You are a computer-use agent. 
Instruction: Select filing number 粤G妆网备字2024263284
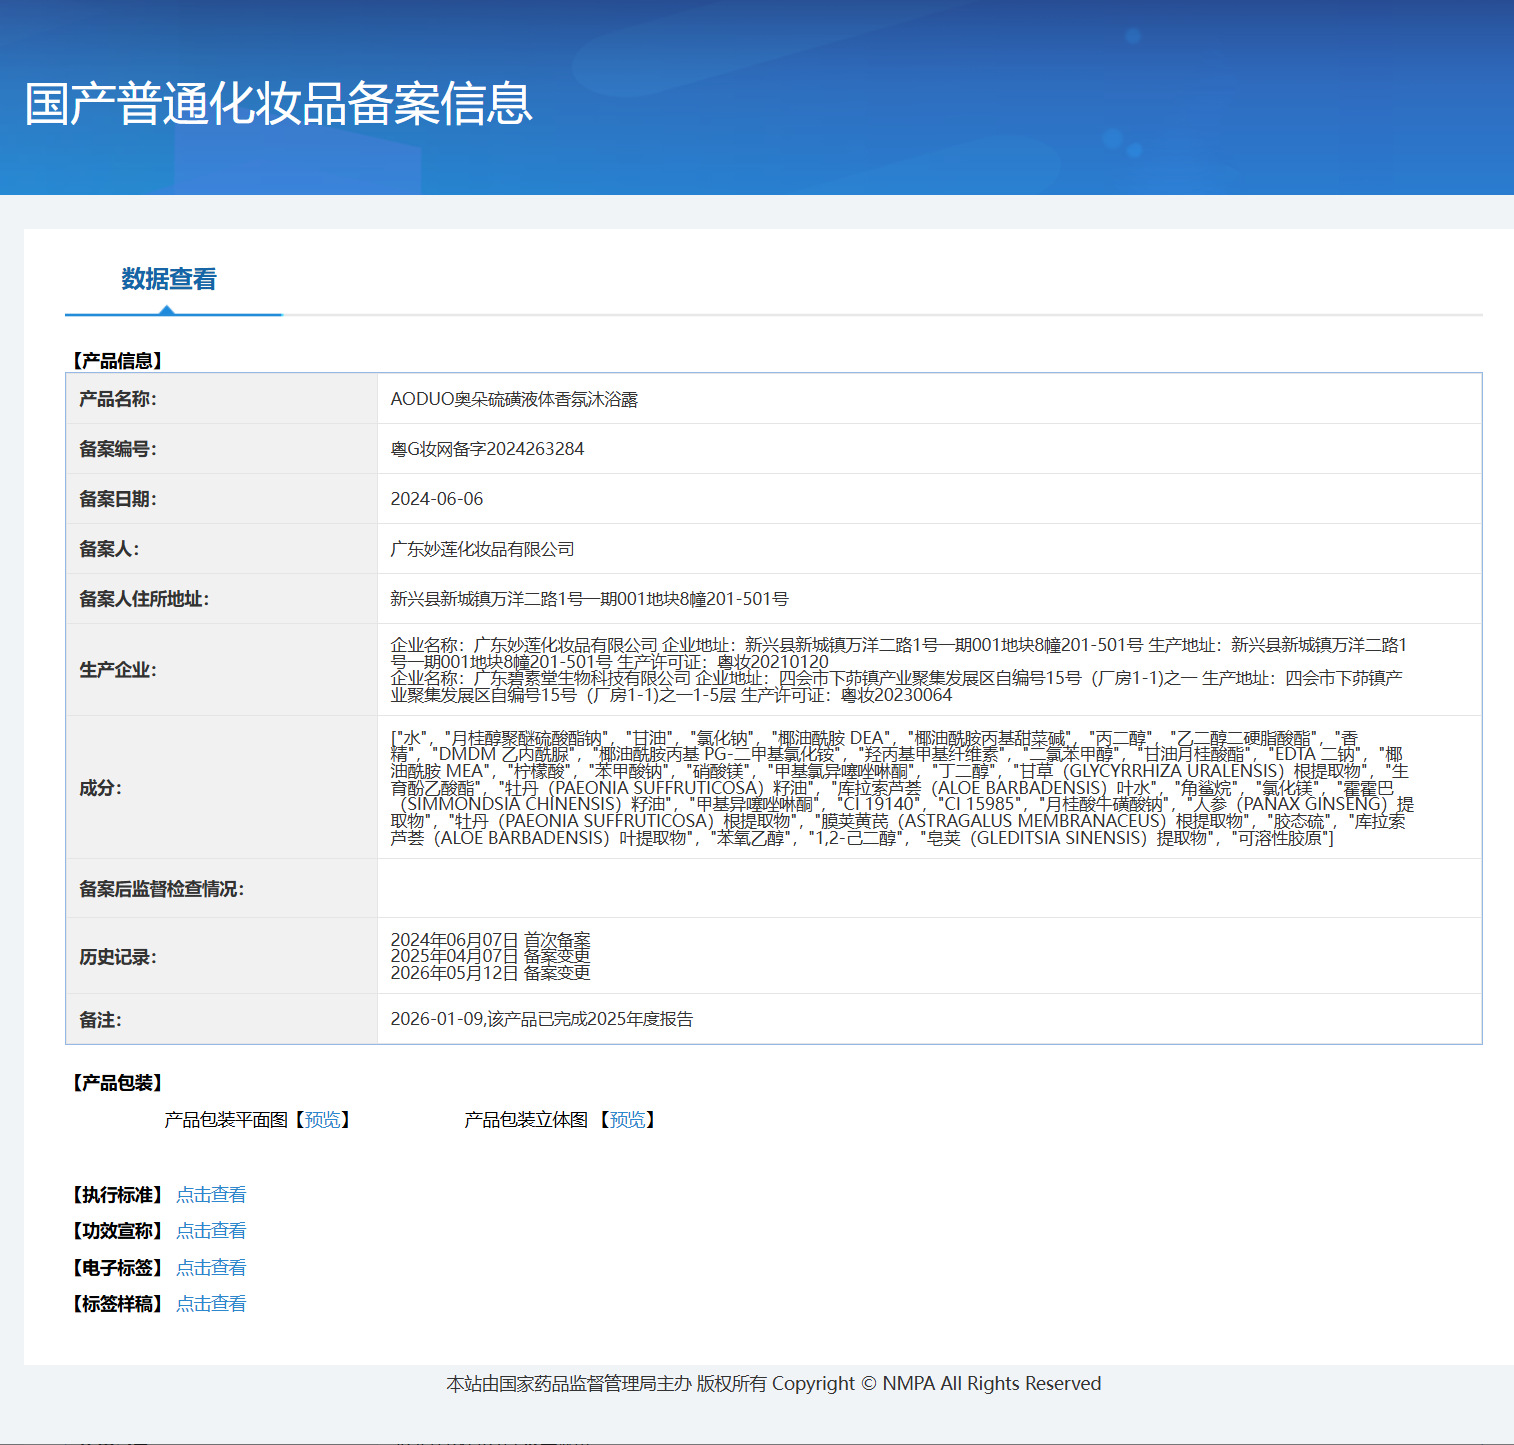pyautogui.click(x=487, y=449)
